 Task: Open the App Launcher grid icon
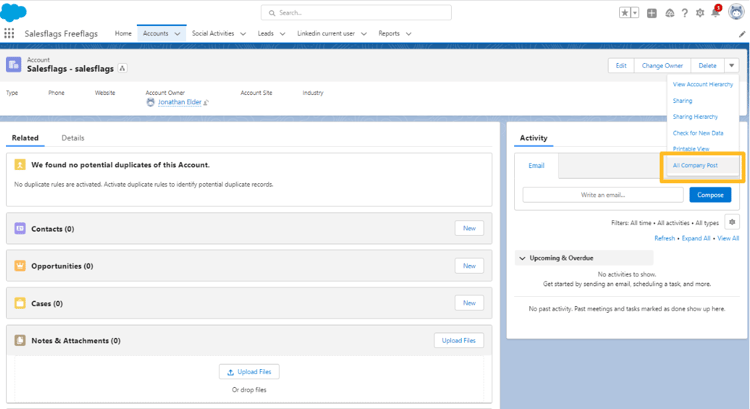[9, 33]
